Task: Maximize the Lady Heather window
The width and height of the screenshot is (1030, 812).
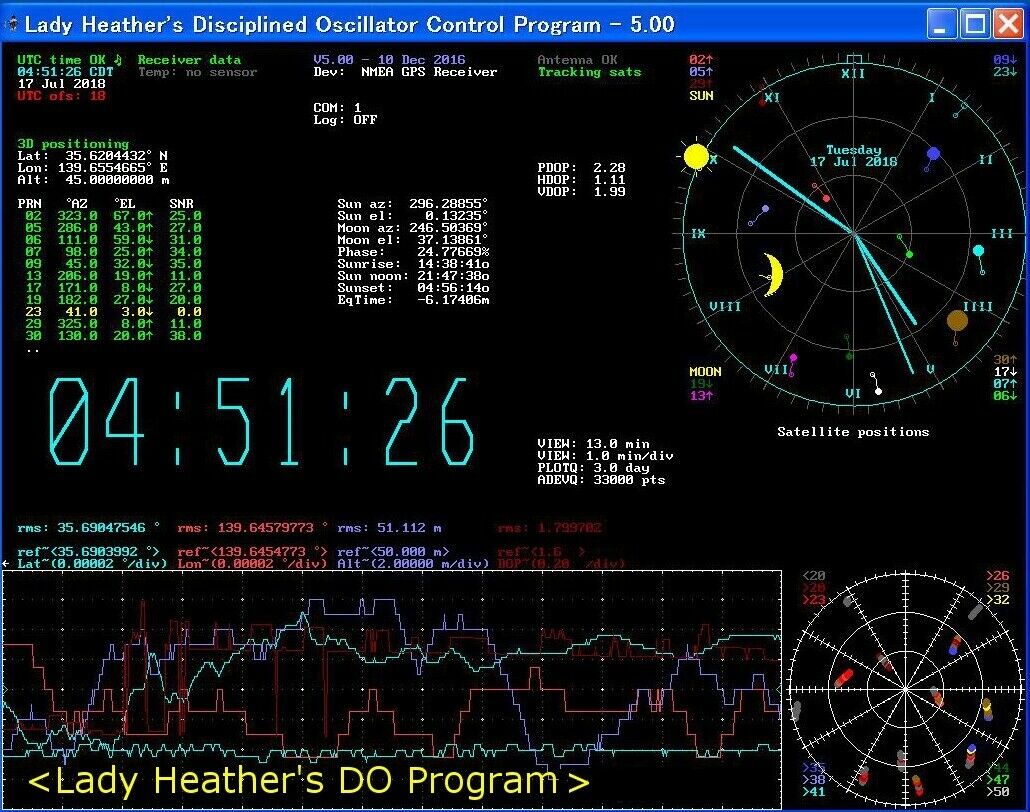Action: pos(975,24)
